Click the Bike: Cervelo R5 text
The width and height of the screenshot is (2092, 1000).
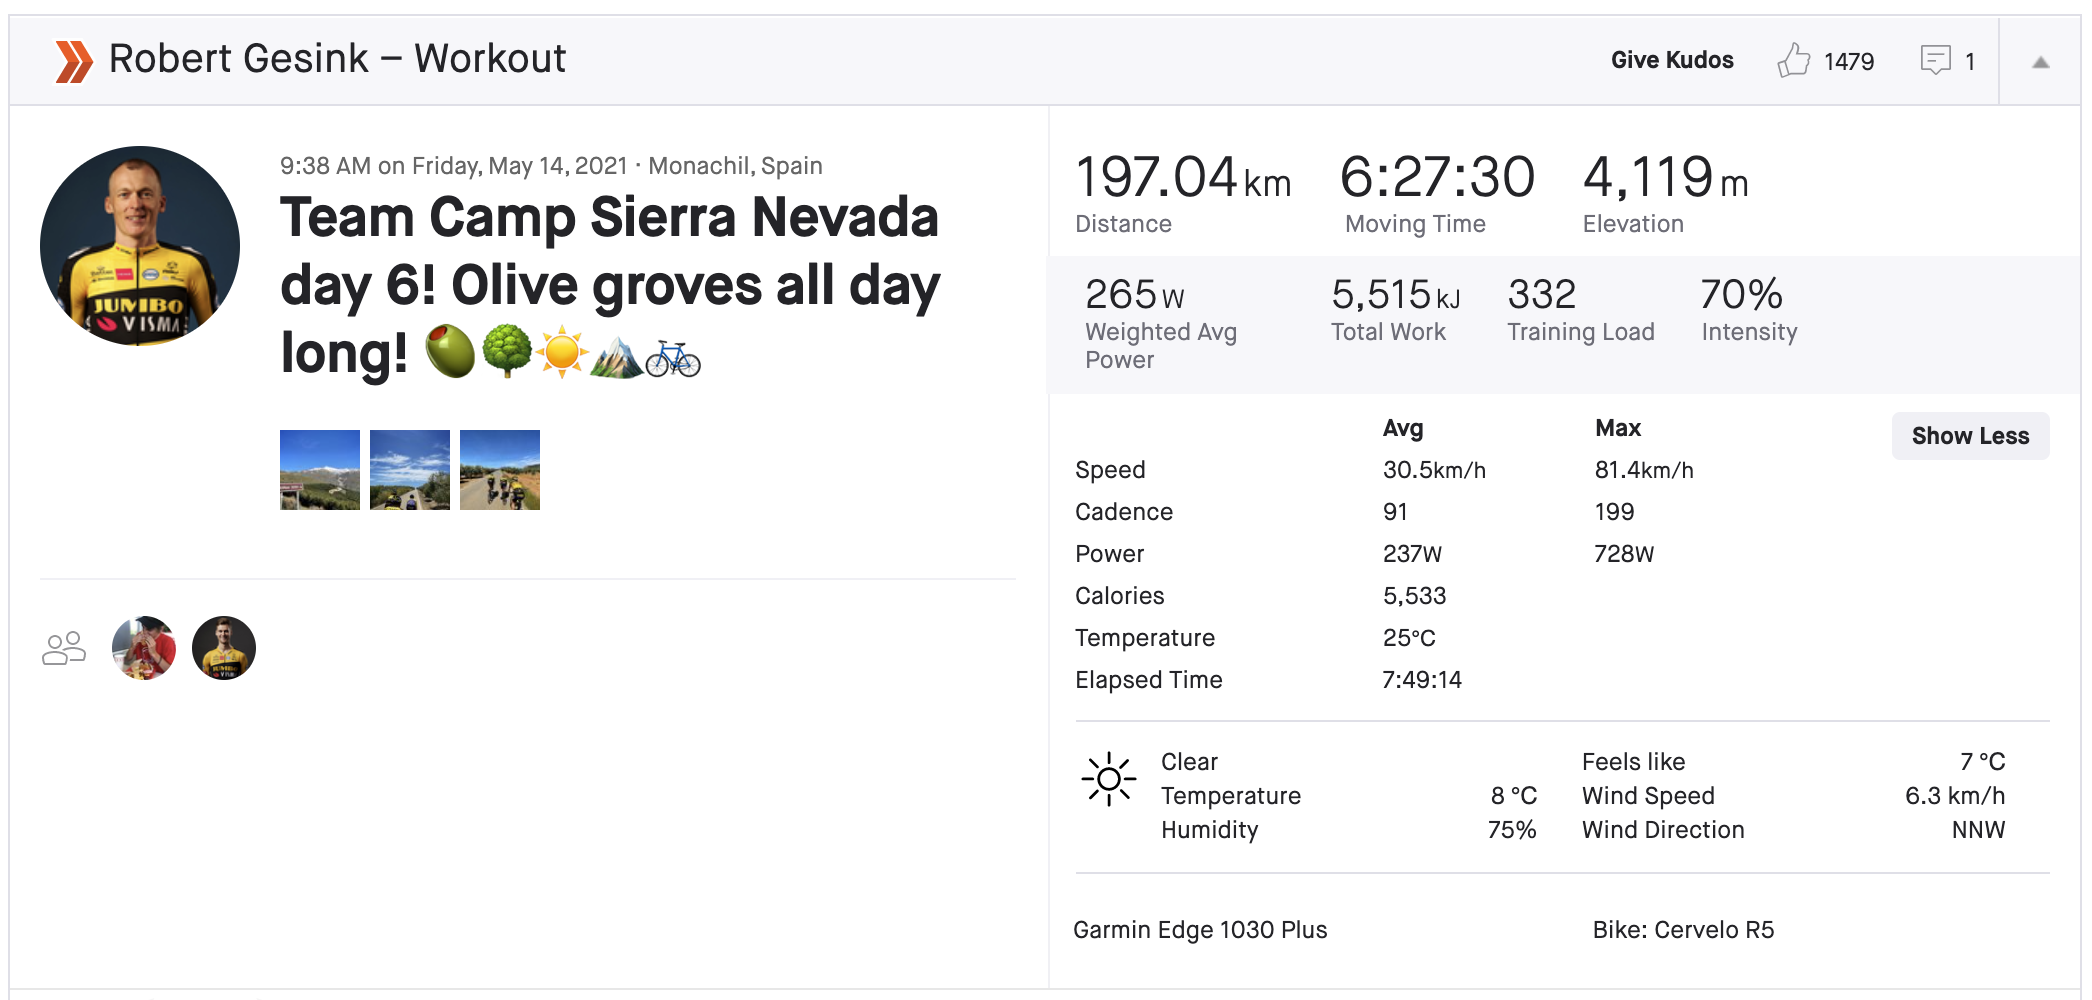(1683, 930)
